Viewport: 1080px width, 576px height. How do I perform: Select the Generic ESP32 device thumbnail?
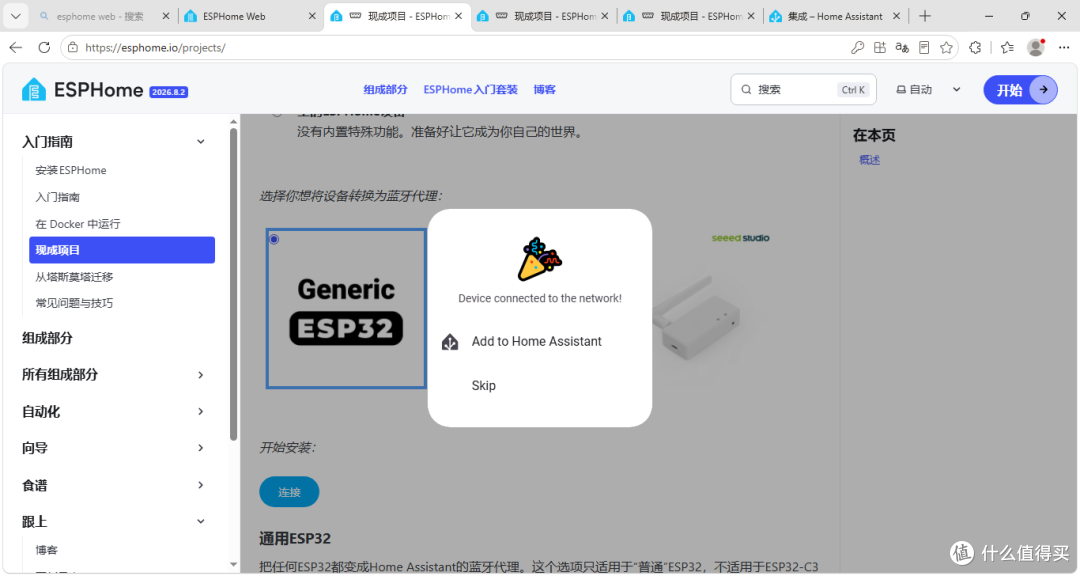(346, 309)
